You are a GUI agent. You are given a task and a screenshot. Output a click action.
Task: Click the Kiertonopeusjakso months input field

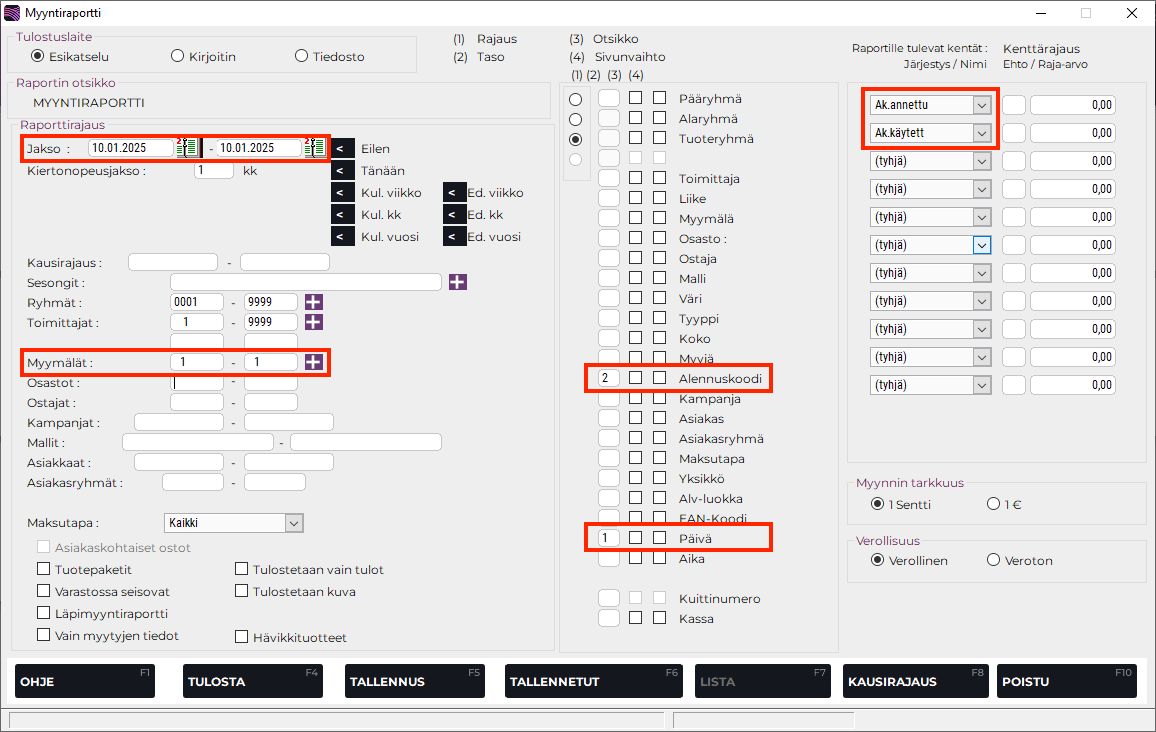[x=214, y=170]
